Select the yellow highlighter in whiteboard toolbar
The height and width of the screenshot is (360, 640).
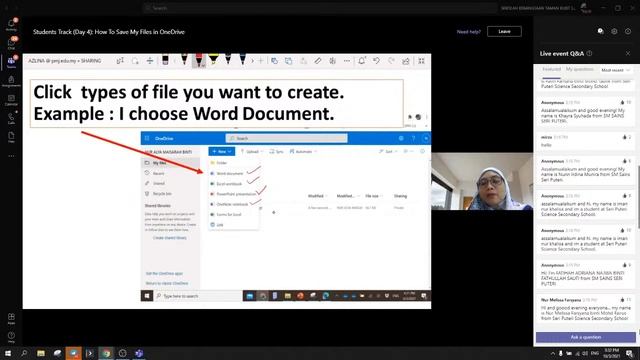pyautogui.click(x=213, y=60)
